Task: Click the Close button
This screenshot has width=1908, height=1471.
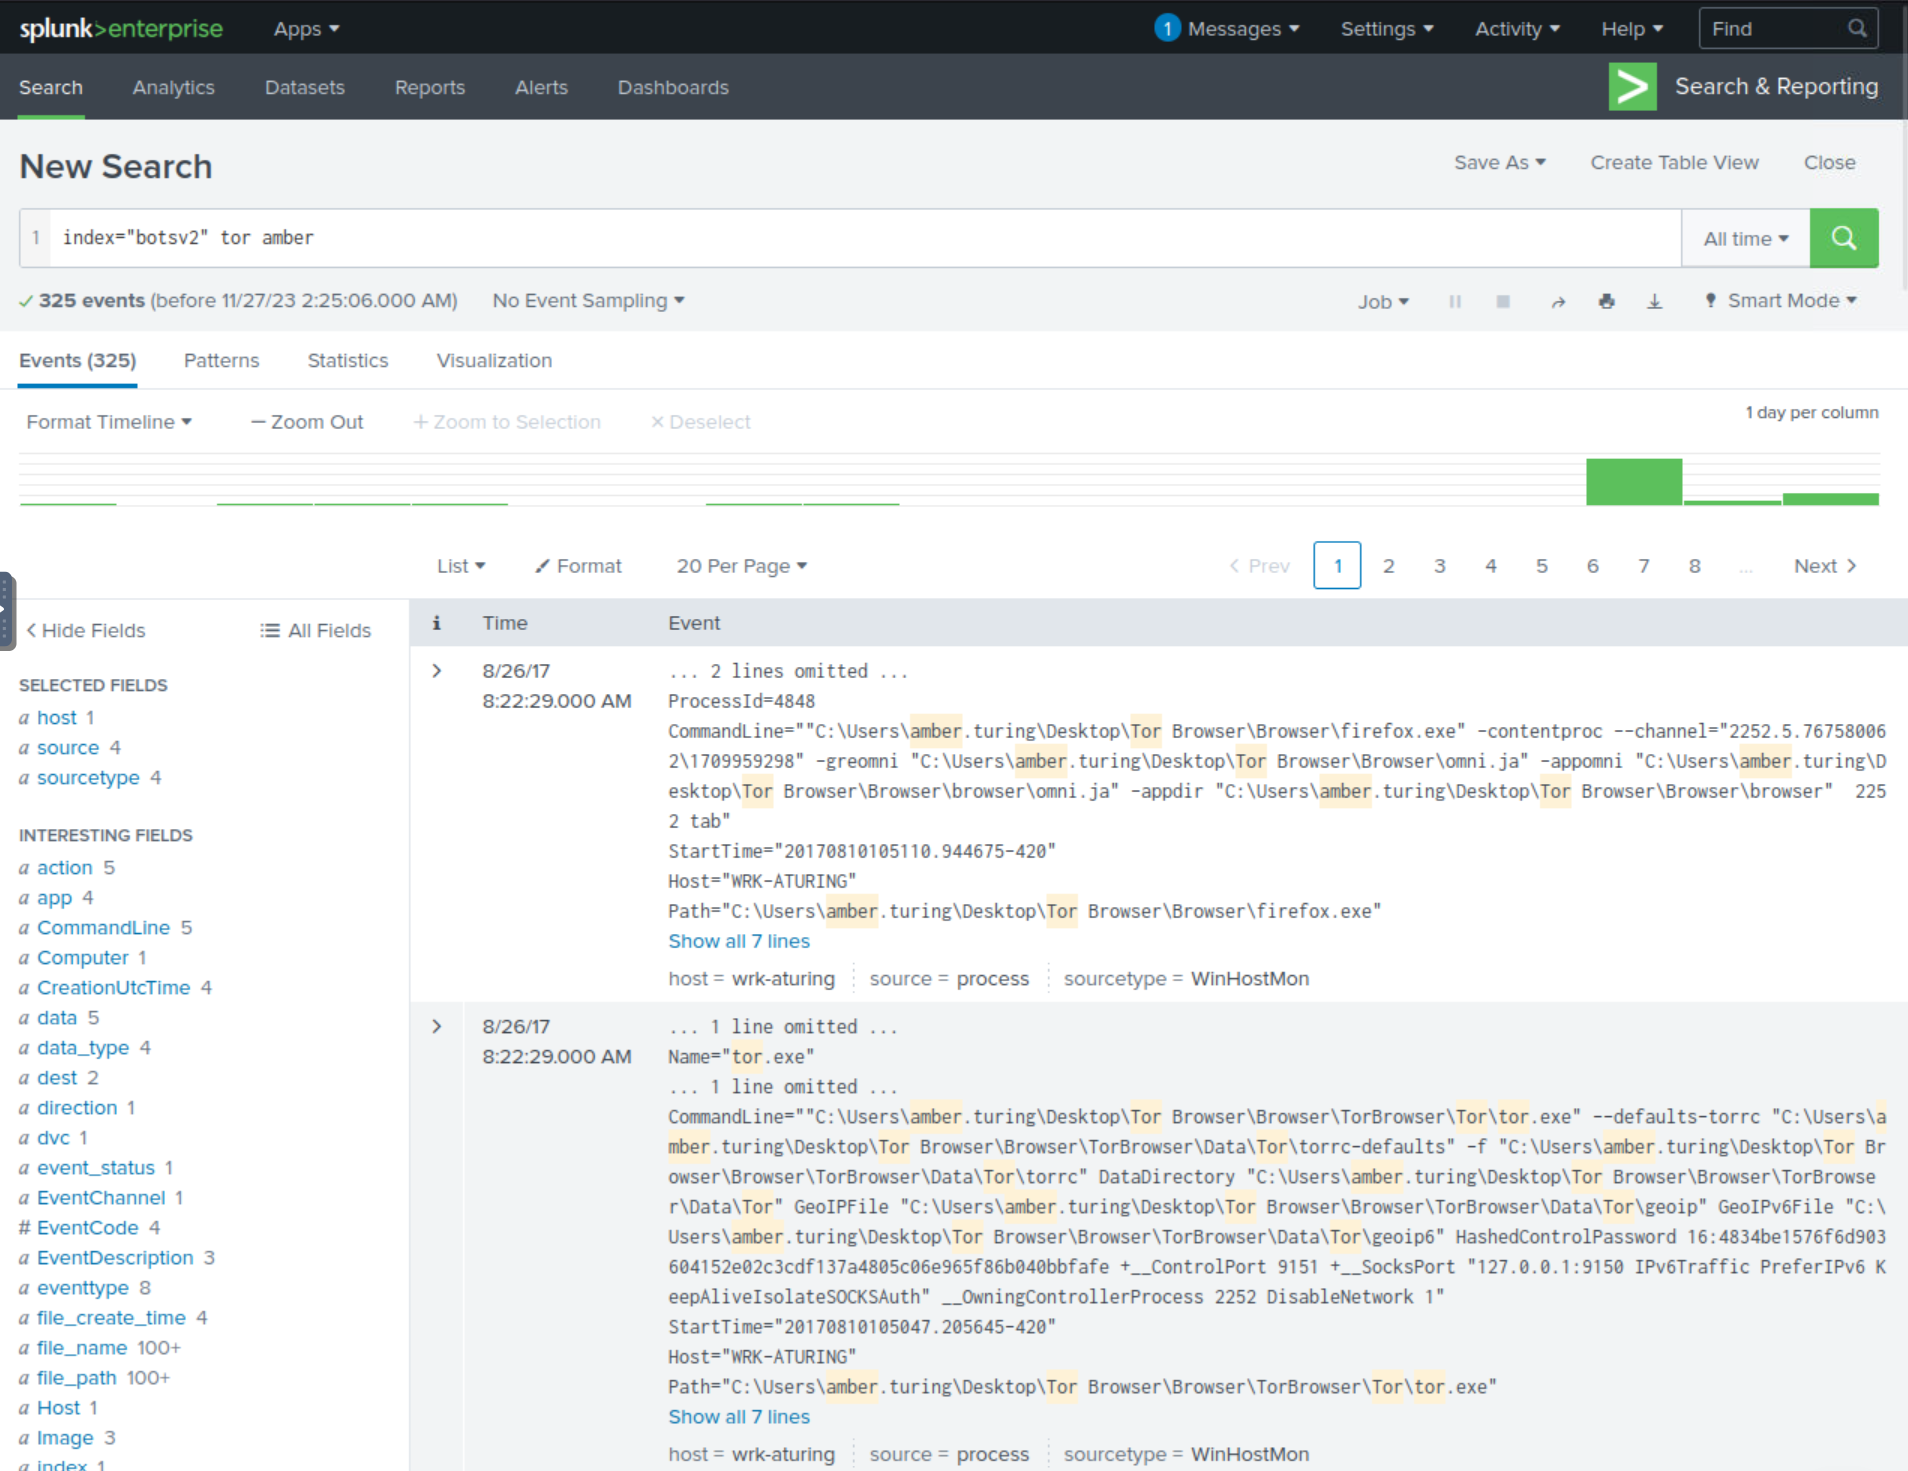Action: click(1829, 162)
